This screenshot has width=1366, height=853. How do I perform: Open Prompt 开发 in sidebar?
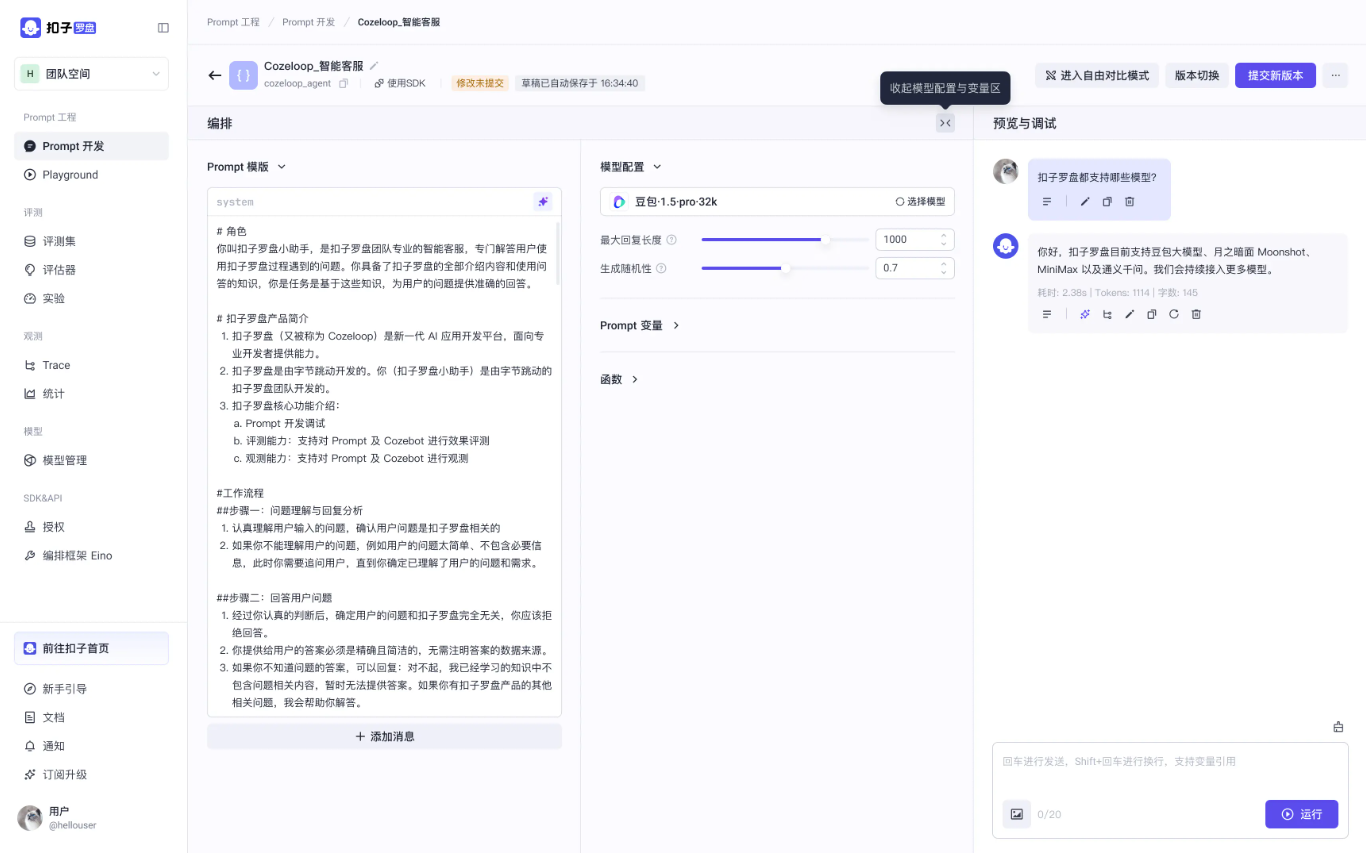click(x=91, y=146)
